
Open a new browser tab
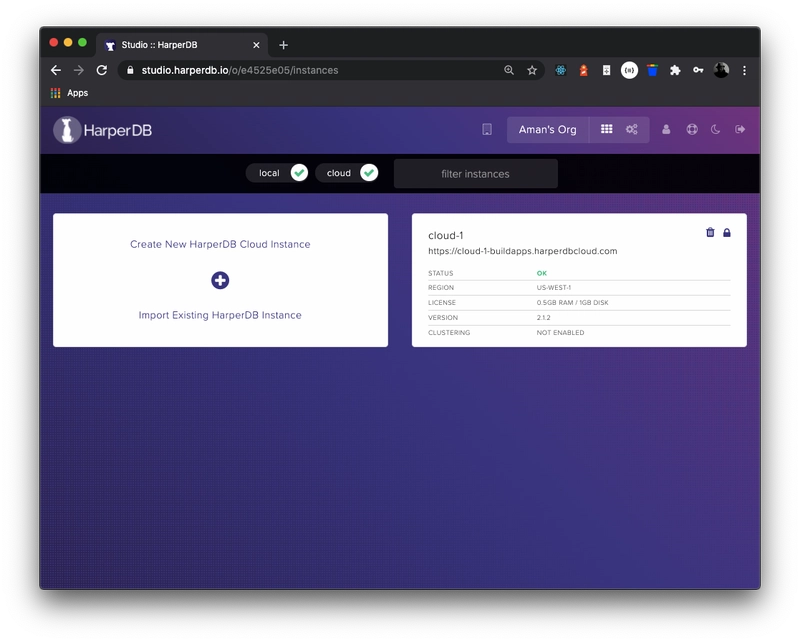[x=283, y=45]
